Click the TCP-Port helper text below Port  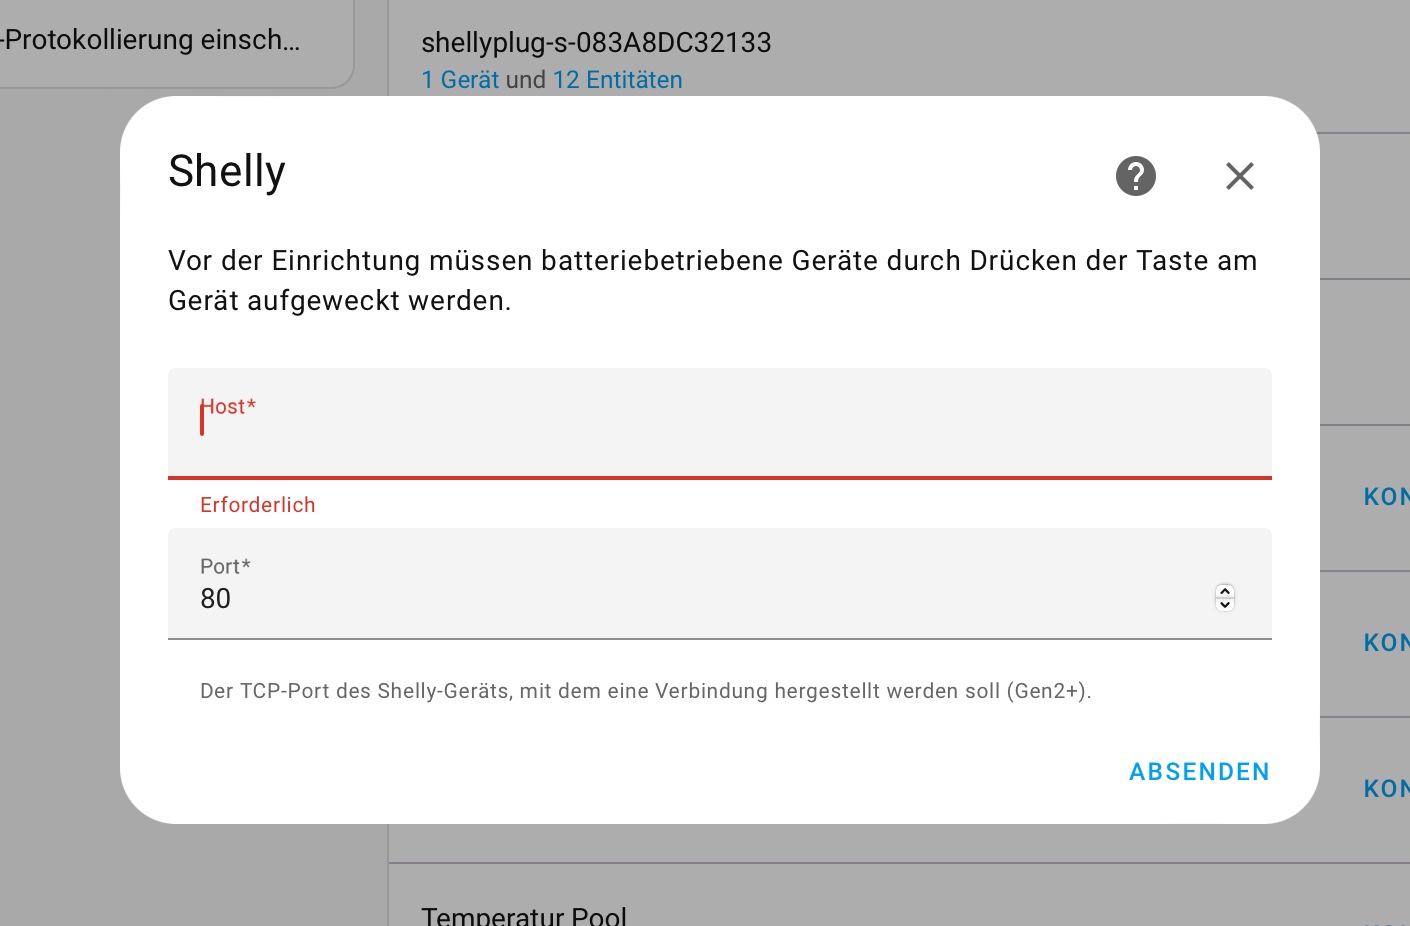pyautogui.click(x=645, y=691)
